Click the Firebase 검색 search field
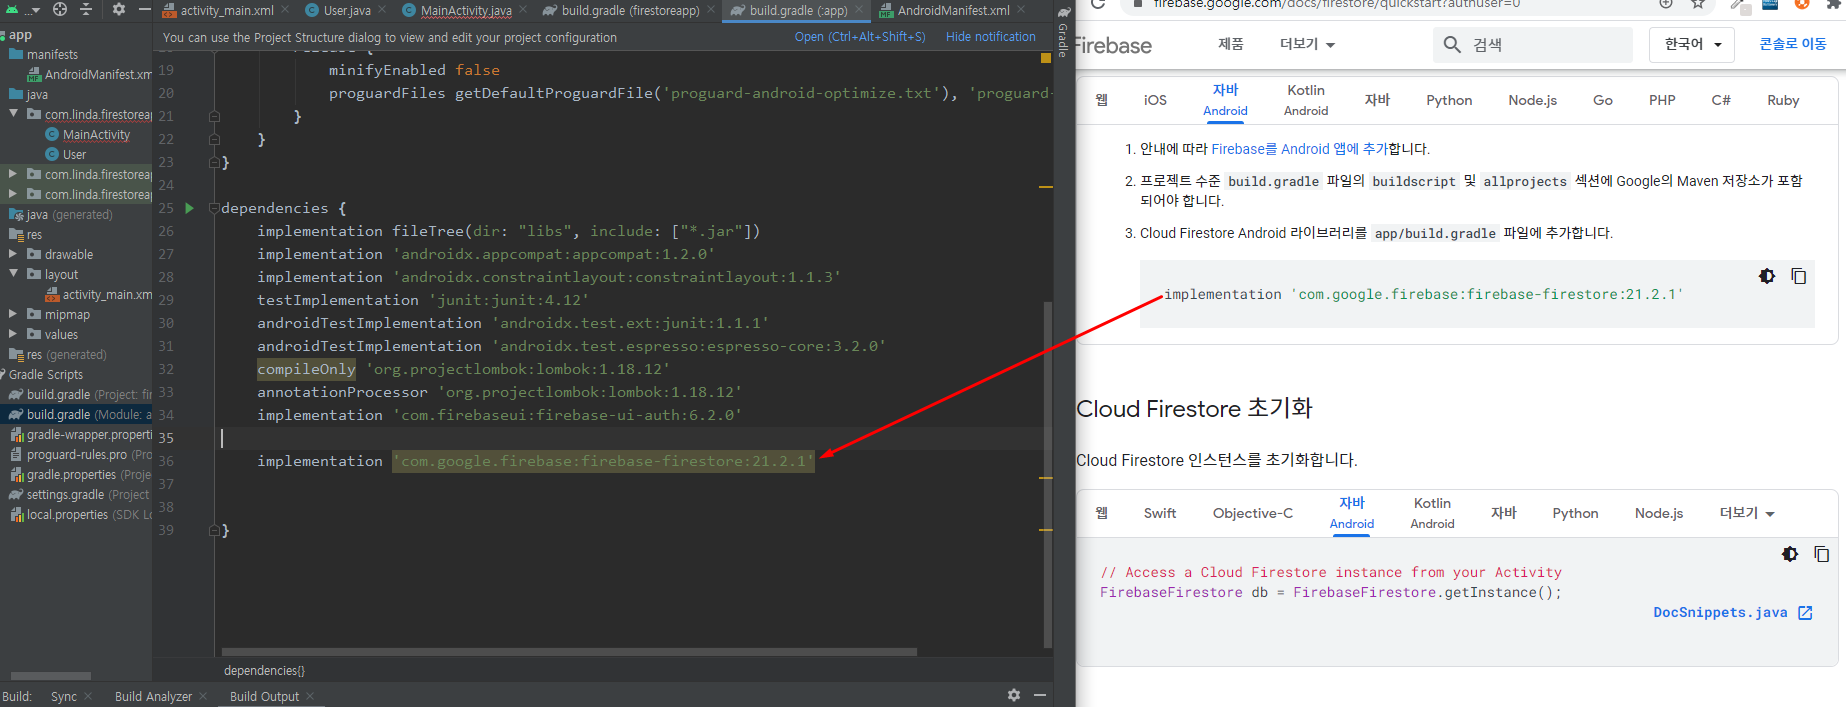 click(x=1533, y=45)
